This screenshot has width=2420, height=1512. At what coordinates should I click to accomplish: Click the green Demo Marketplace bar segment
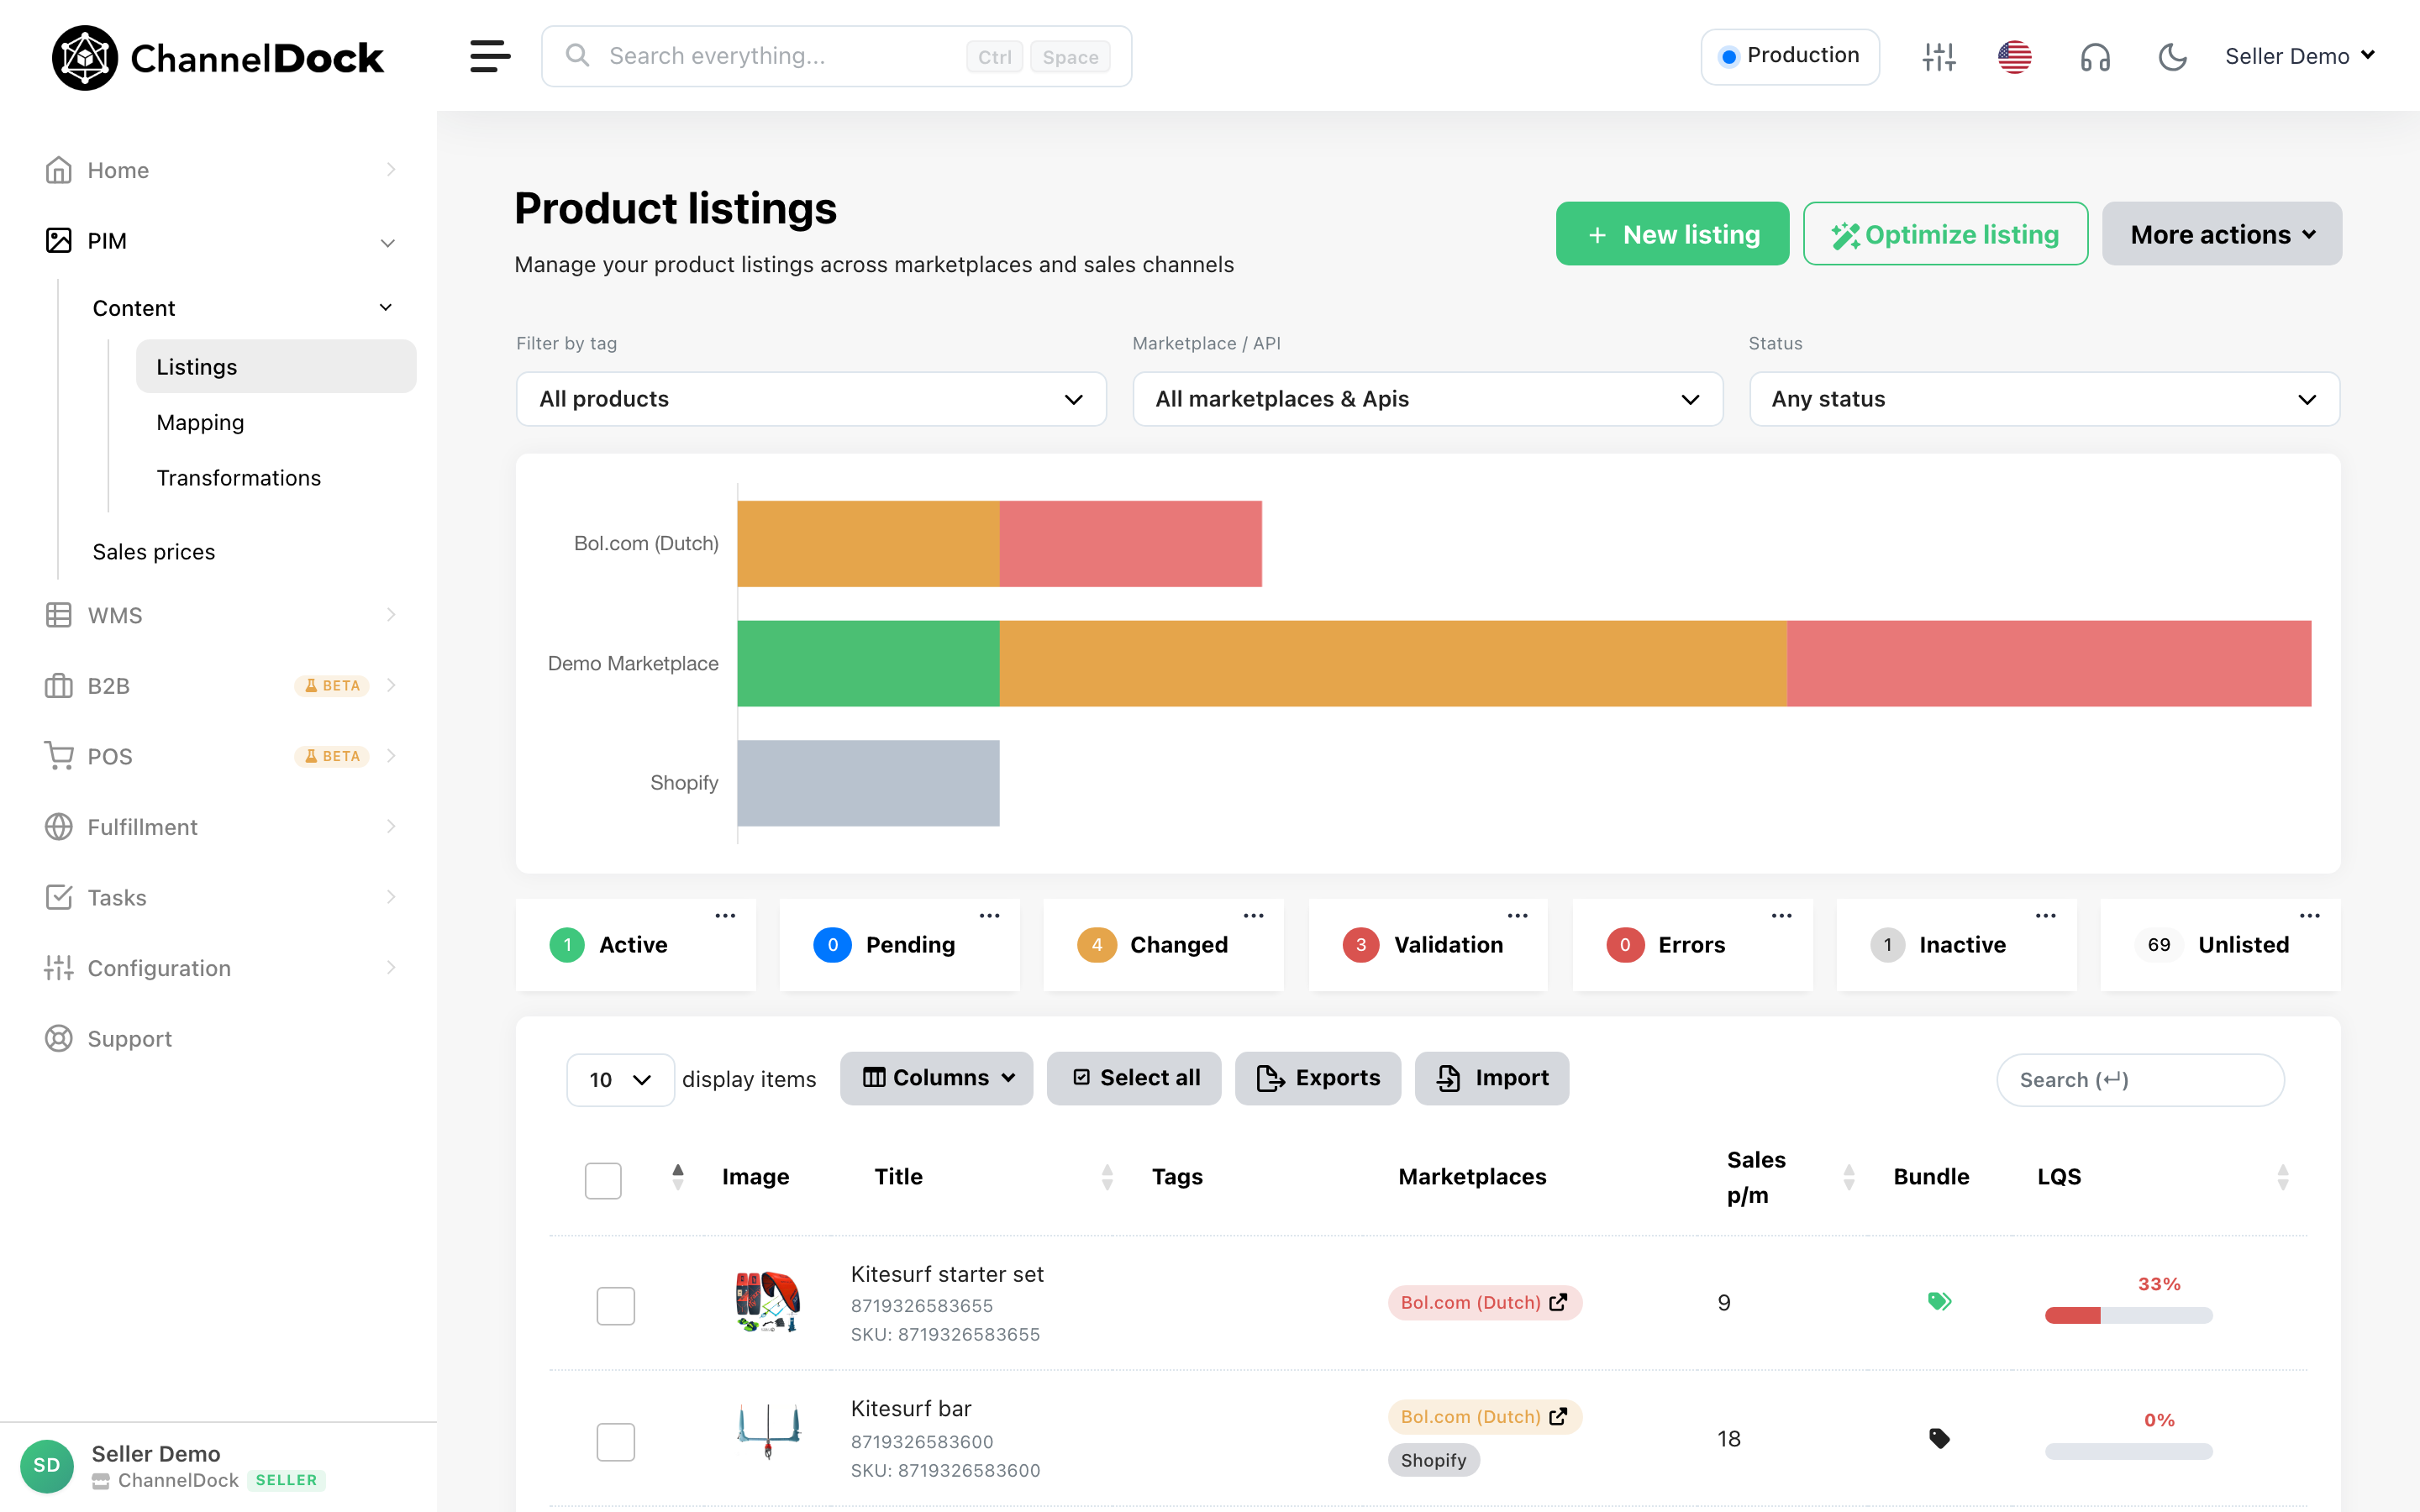868,664
